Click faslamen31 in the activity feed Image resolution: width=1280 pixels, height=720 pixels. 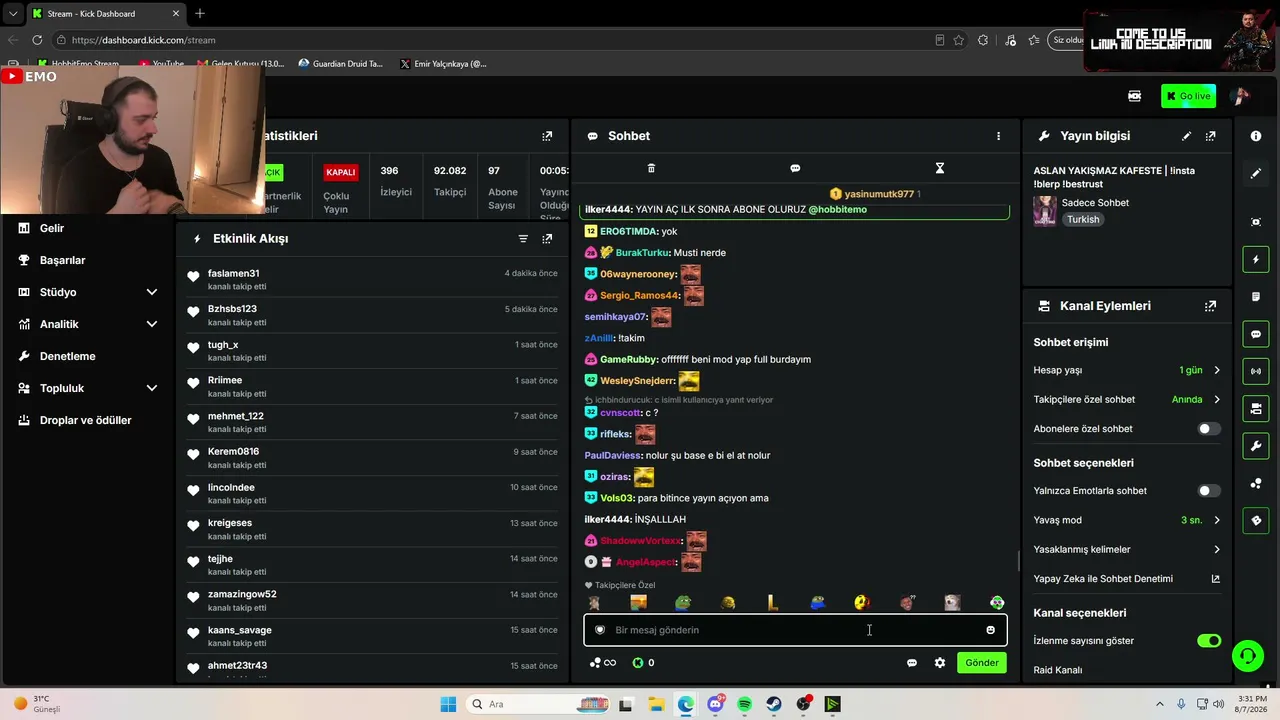click(233, 273)
